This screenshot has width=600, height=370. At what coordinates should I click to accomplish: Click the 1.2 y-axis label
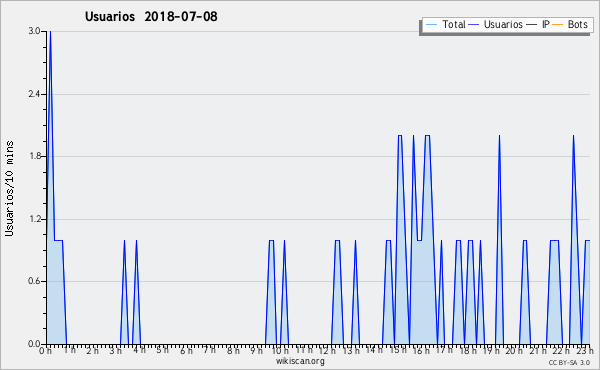[x=34, y=219]
